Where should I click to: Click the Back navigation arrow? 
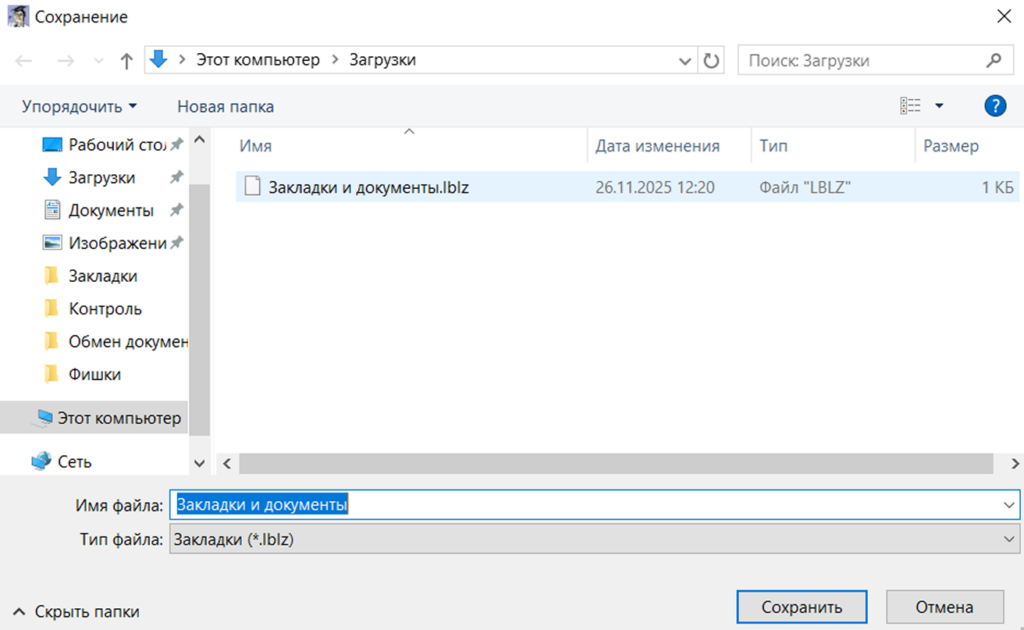(x=24, y=61)
